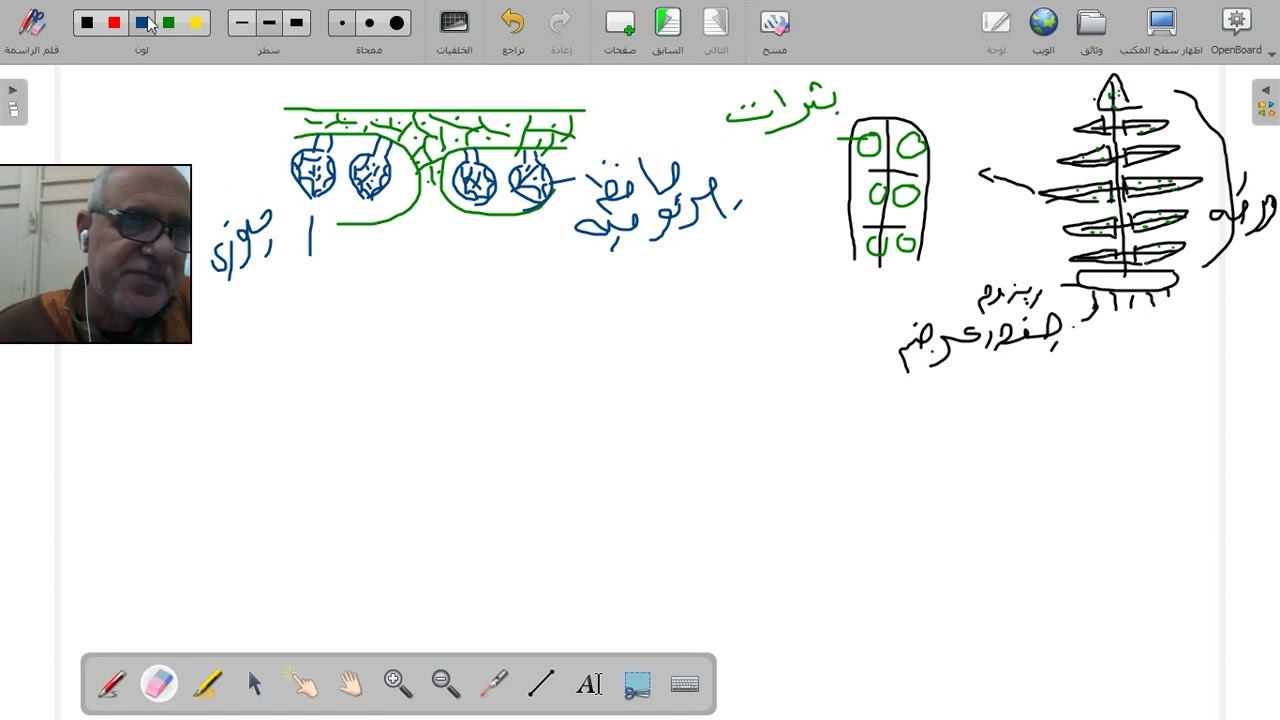
Task: Select the Interact with items pointer tool
Action: pos(302,684)
